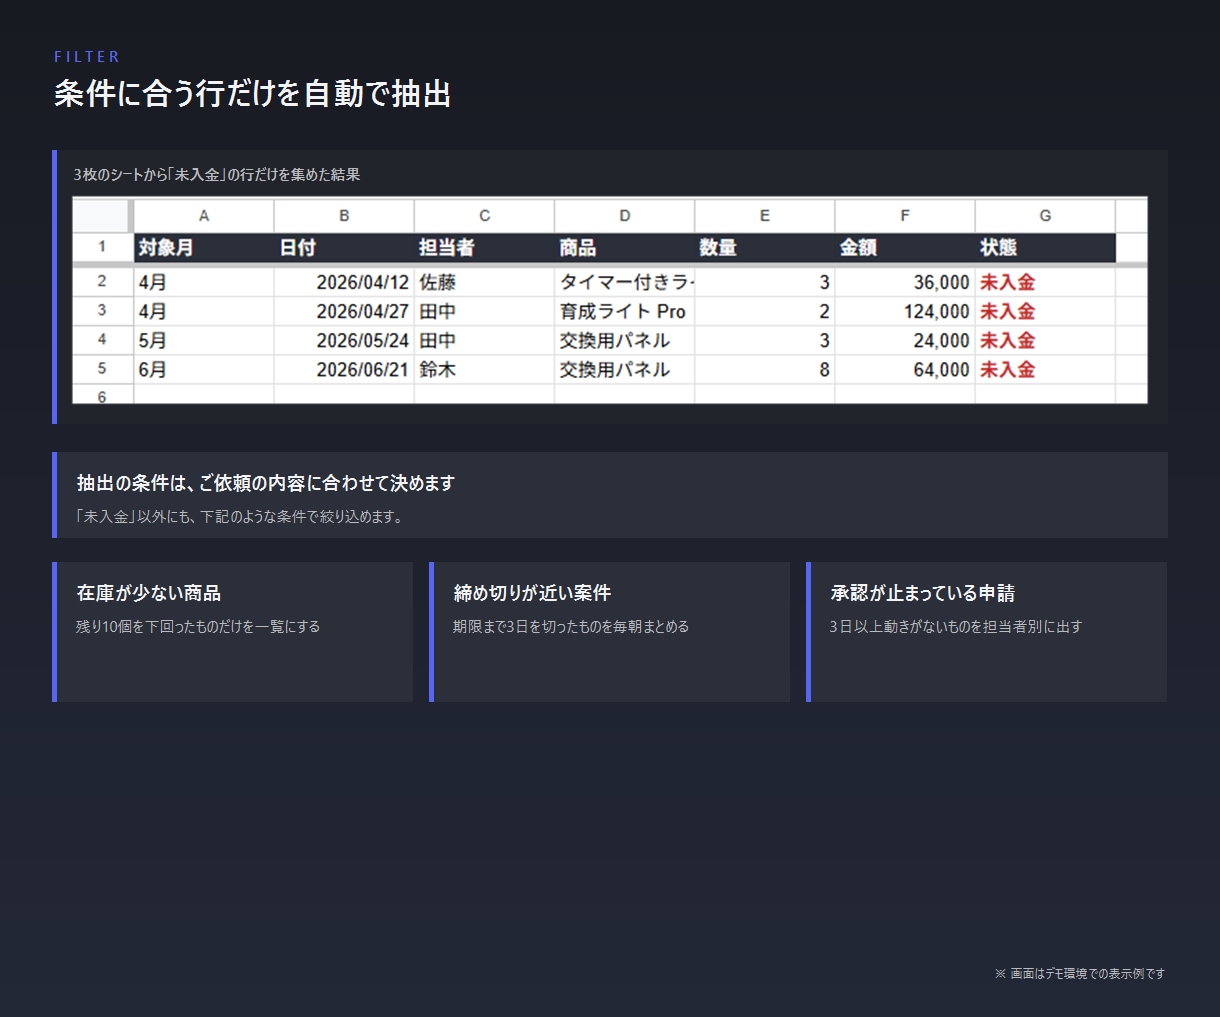Open the 締め切りが近い案件 card
This screenshot has width=1220, height=1017.
pos(610,632)
